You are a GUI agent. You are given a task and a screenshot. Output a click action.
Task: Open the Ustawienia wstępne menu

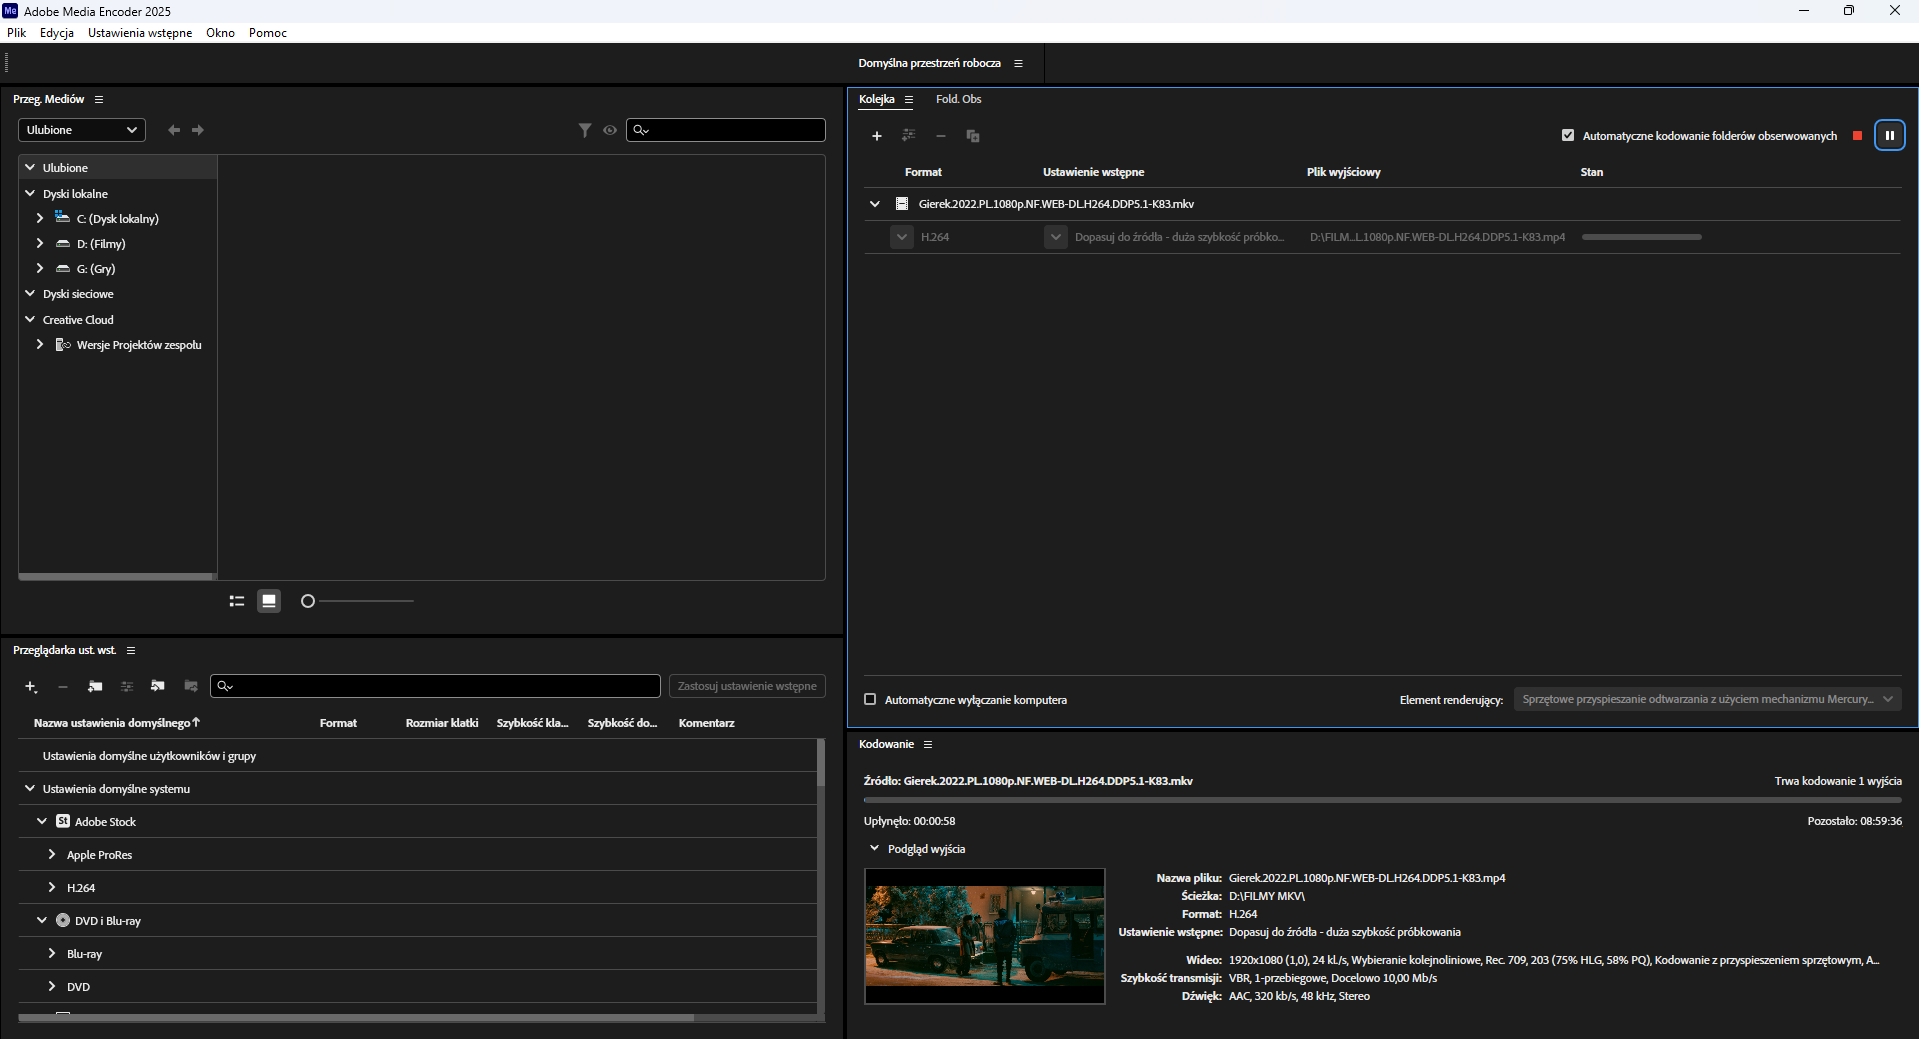[x=140, y=33]
